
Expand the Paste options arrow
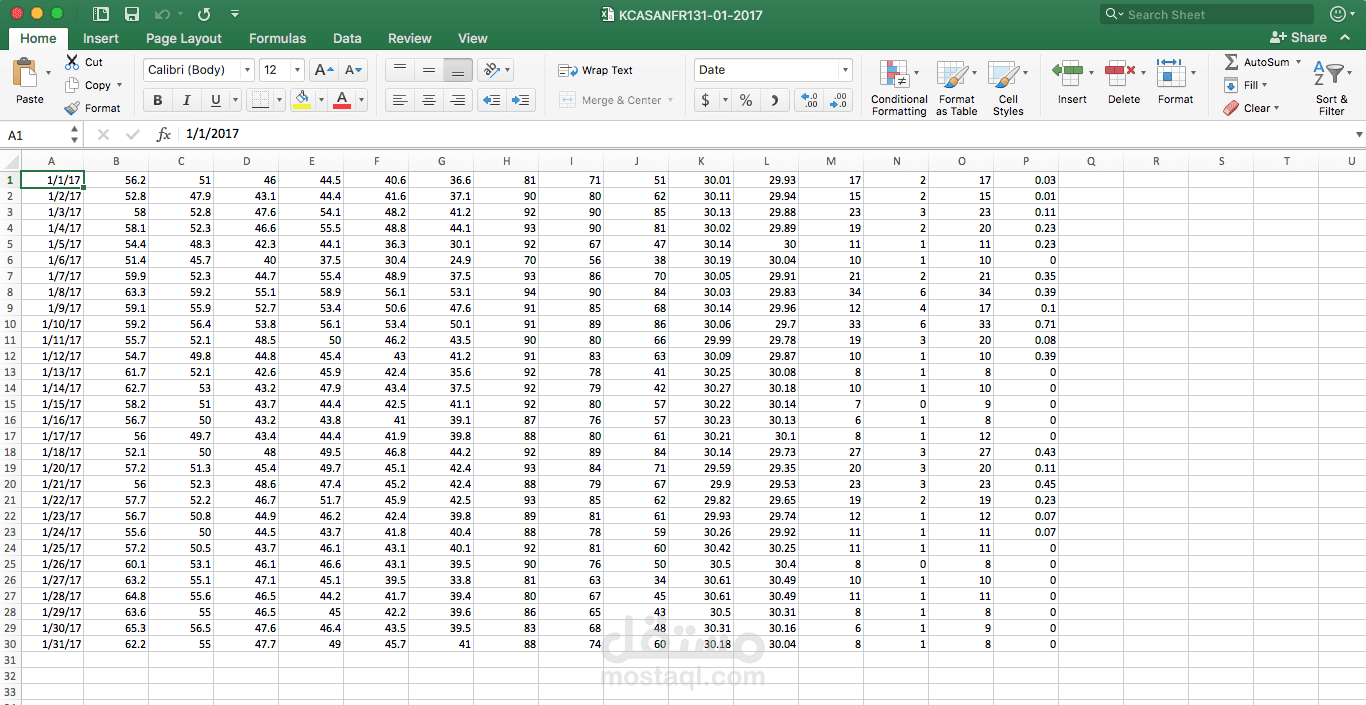tap(48, 73)
